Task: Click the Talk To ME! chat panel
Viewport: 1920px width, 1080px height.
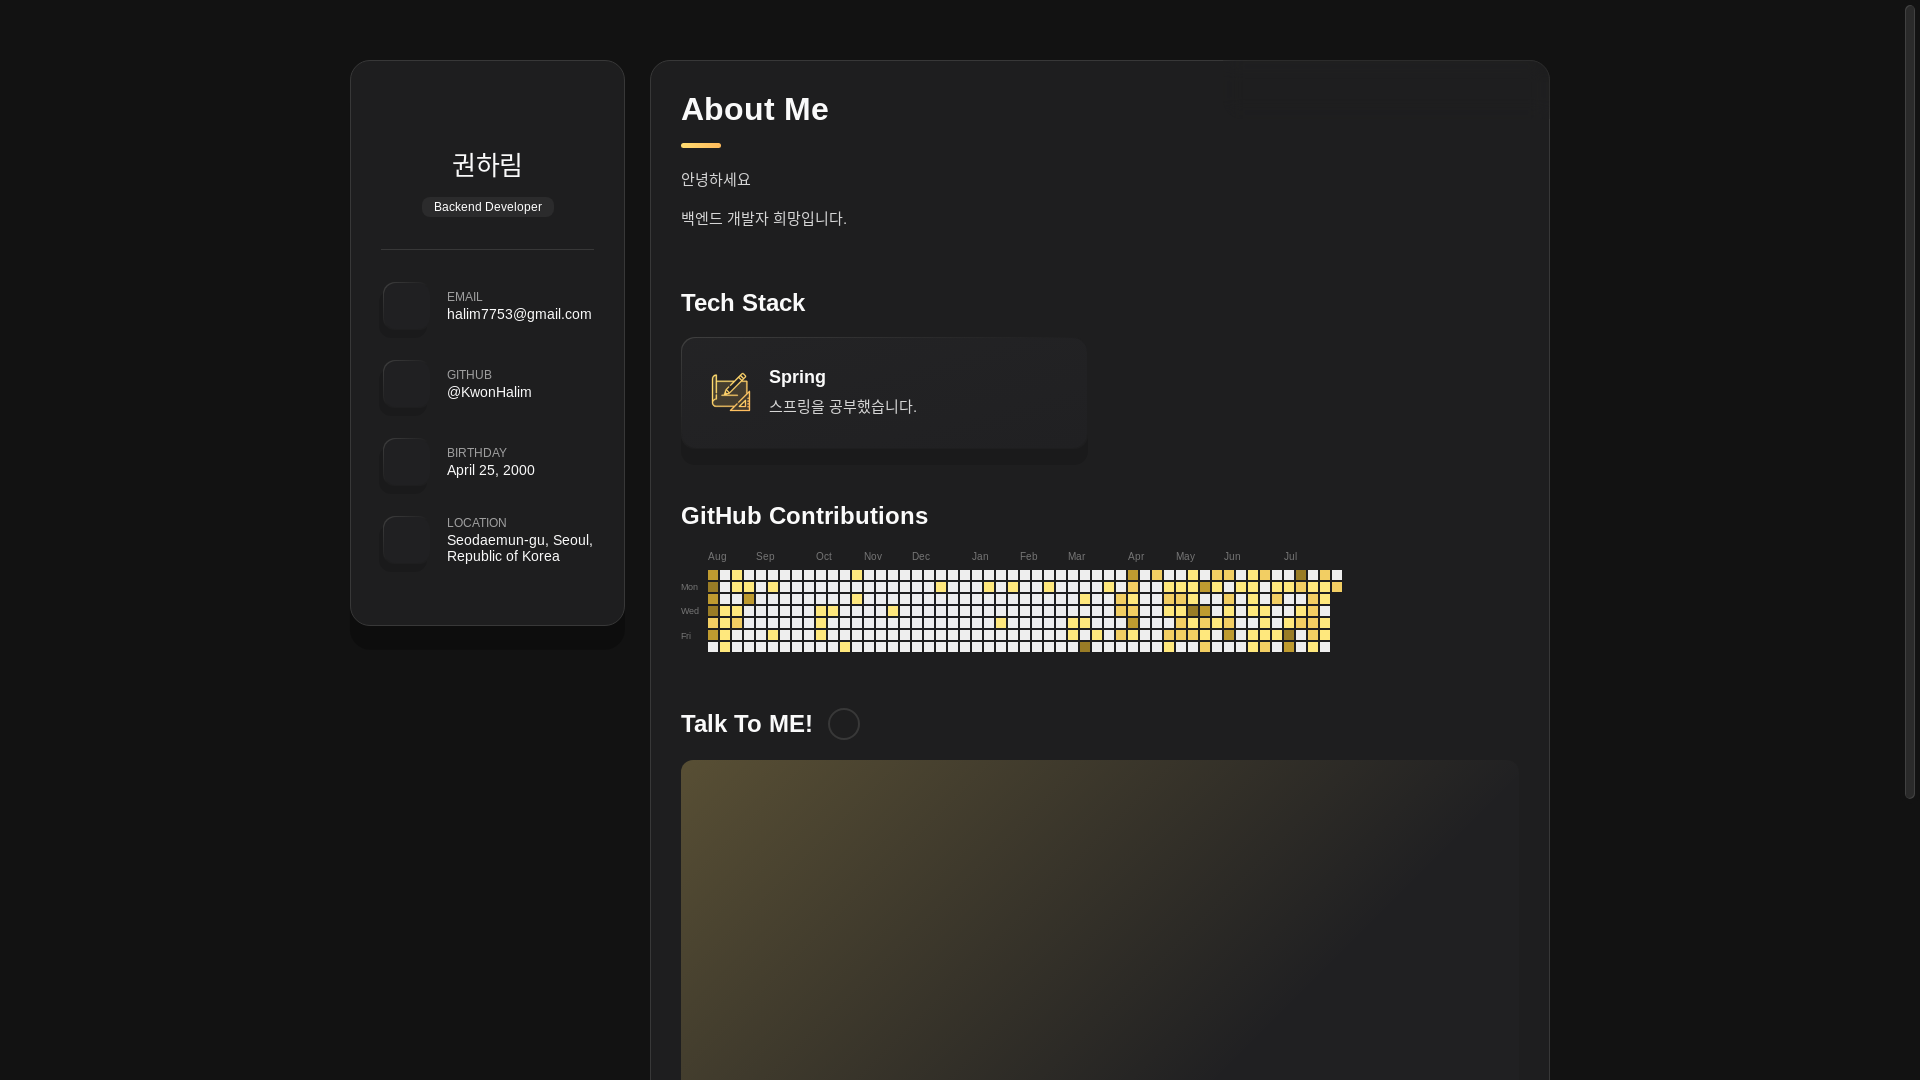Action: [x=1100, y=920]
